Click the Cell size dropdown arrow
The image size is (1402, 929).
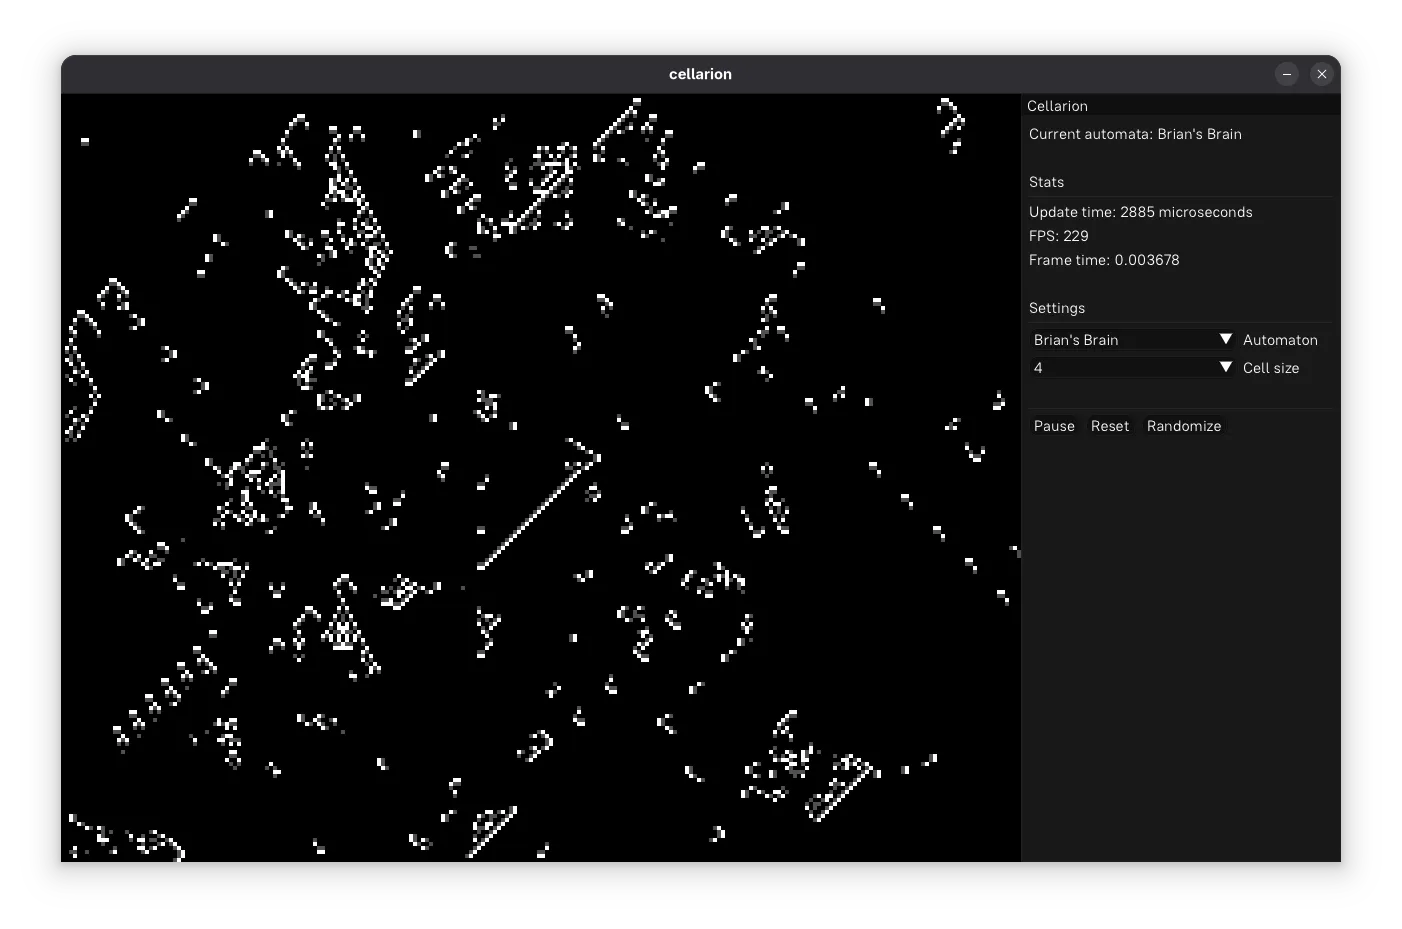(x=1226, y=368)
